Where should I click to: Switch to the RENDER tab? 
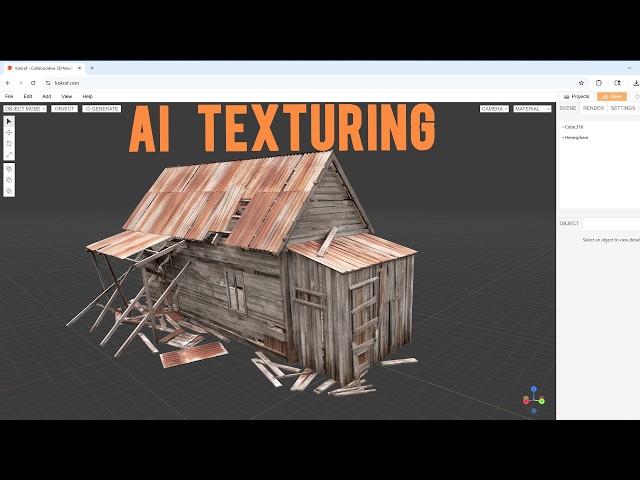tap(593, 108)
